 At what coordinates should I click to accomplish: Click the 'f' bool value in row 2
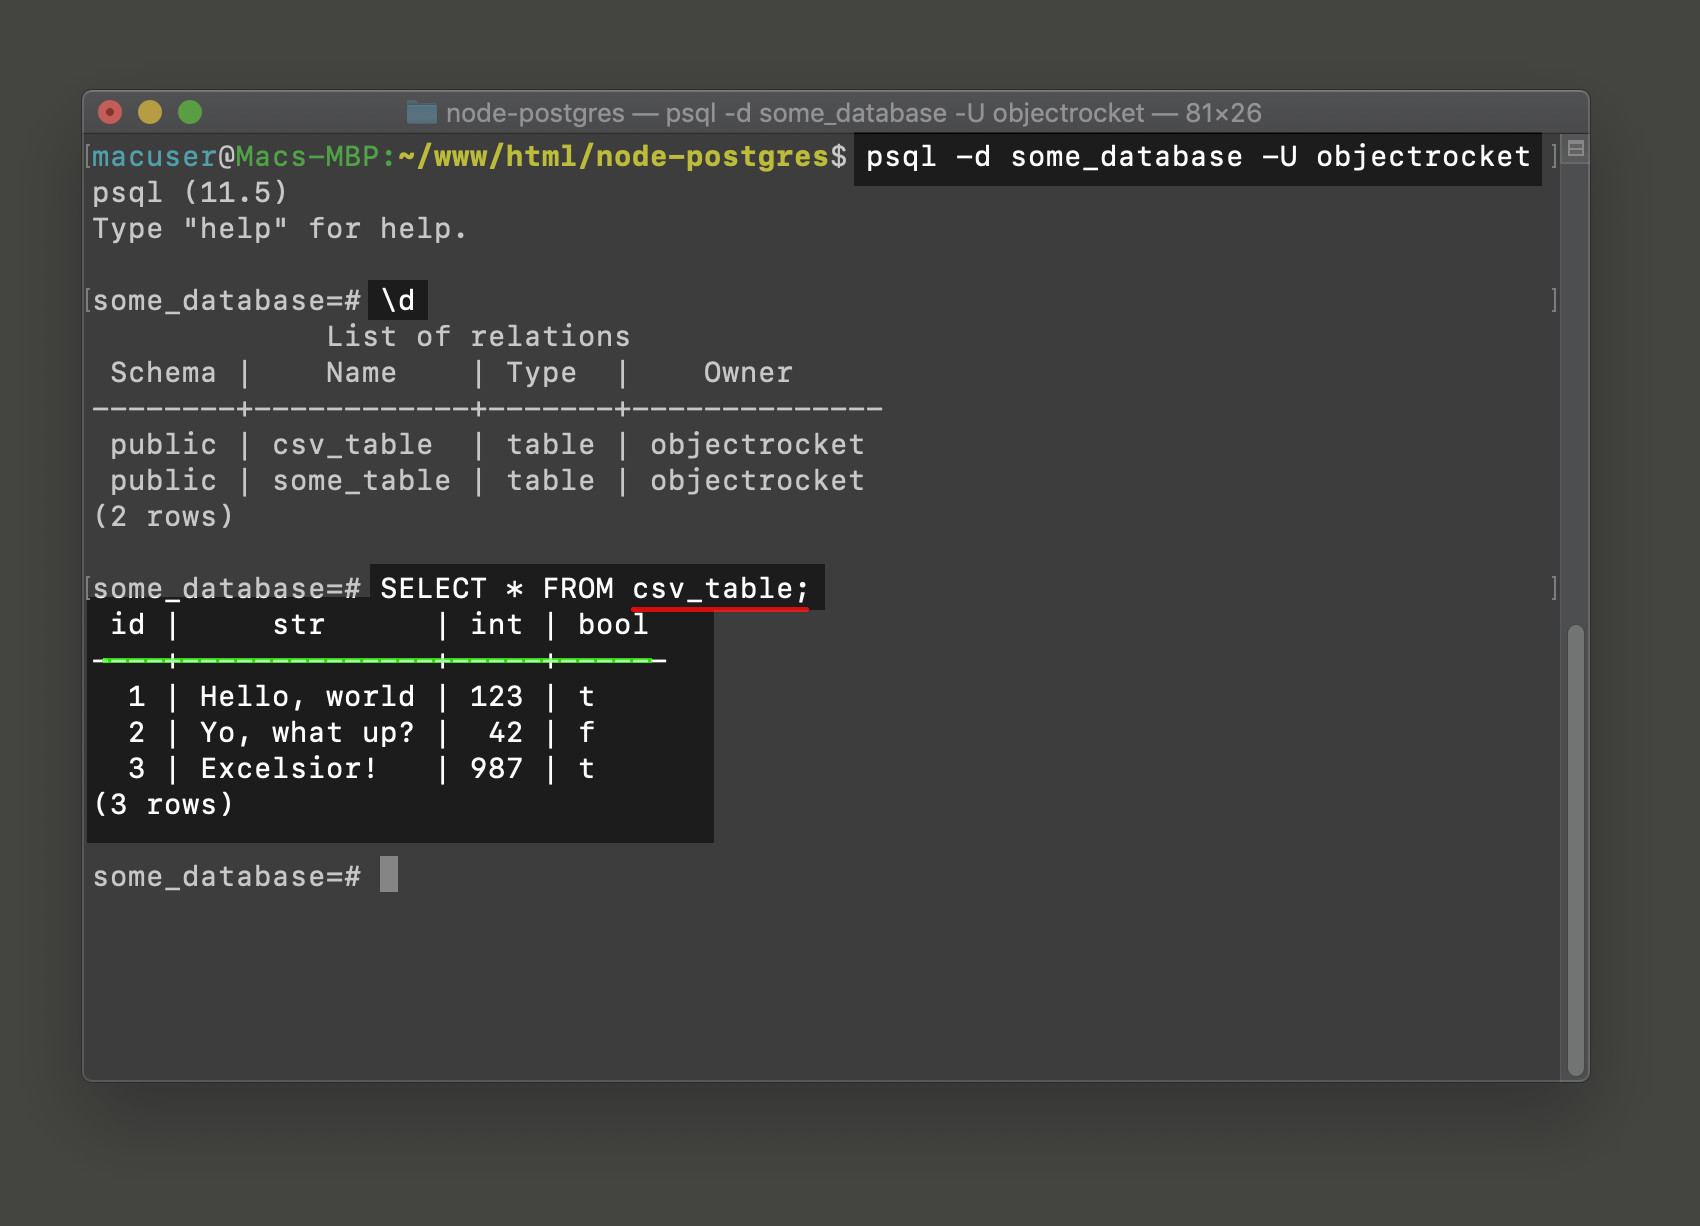(x=587, y=733)
